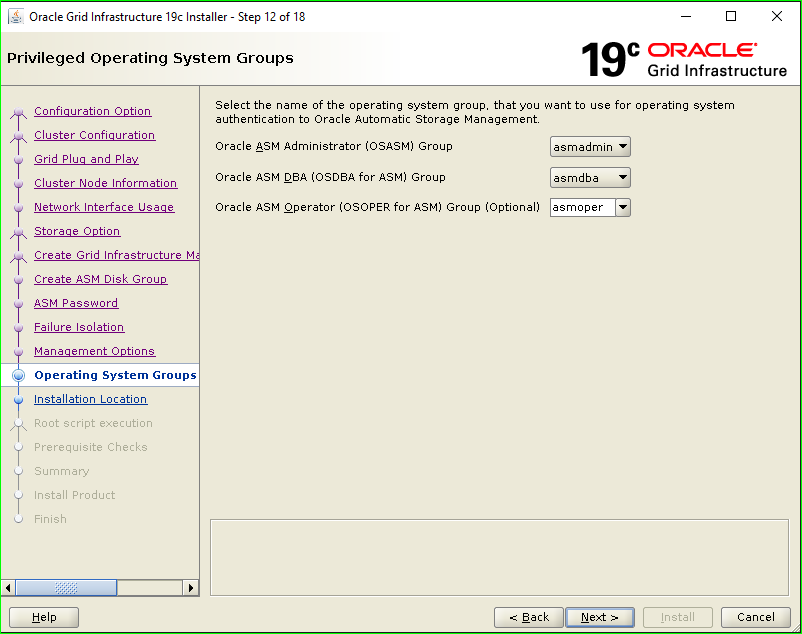Select the Operating System Groups sidebar entry
802x634 pixels.
[113, 375]
